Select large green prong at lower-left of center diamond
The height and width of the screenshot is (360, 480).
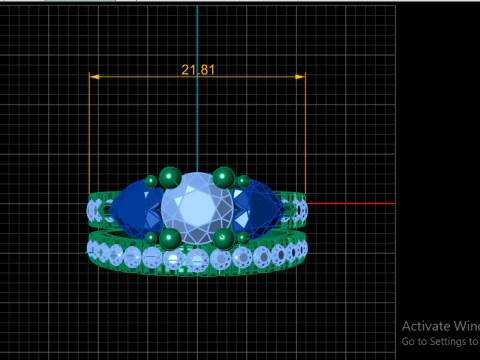click(170, 239)
